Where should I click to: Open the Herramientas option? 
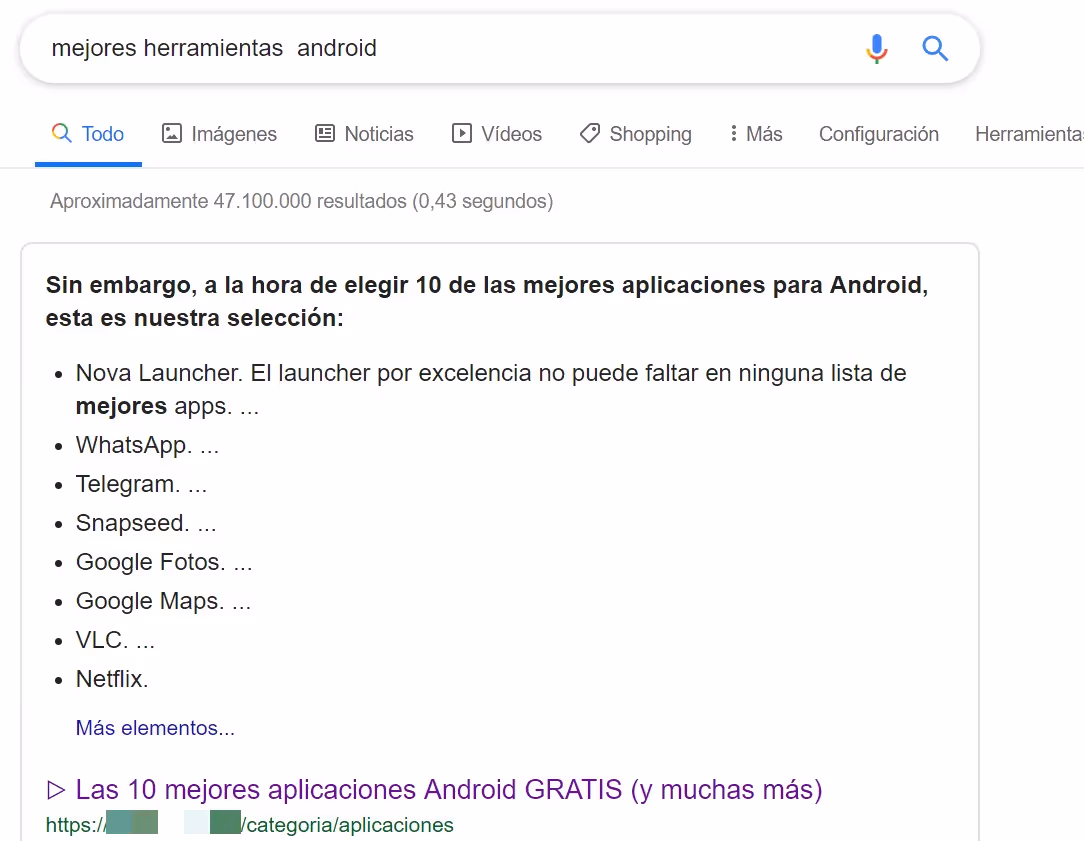(1029, 133)
